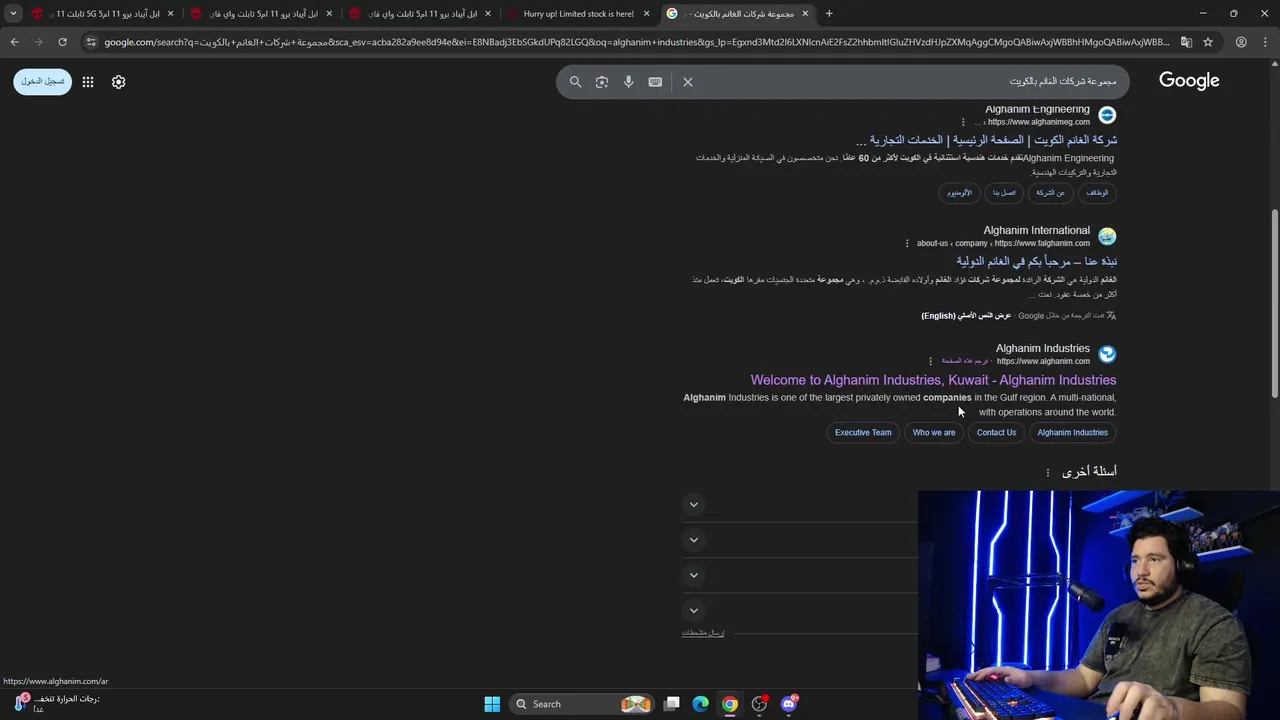Launch Microsoft Edge from the taskbar

701,704
